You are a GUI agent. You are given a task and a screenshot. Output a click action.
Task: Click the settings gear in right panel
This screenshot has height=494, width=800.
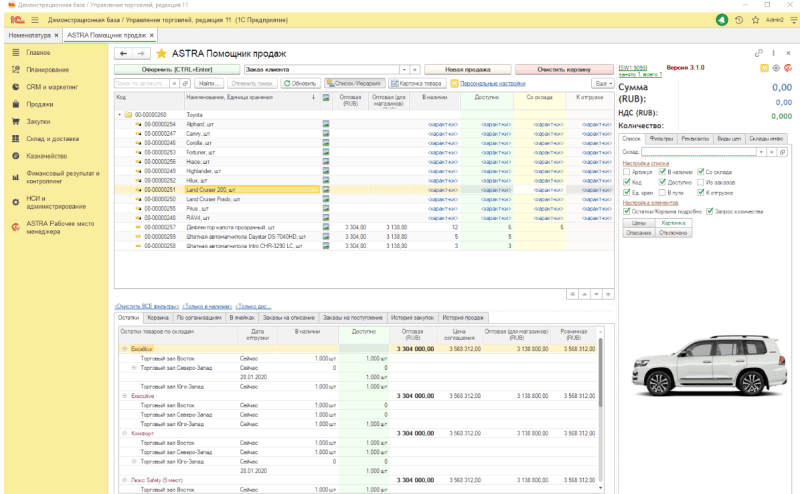click(774, 67)
